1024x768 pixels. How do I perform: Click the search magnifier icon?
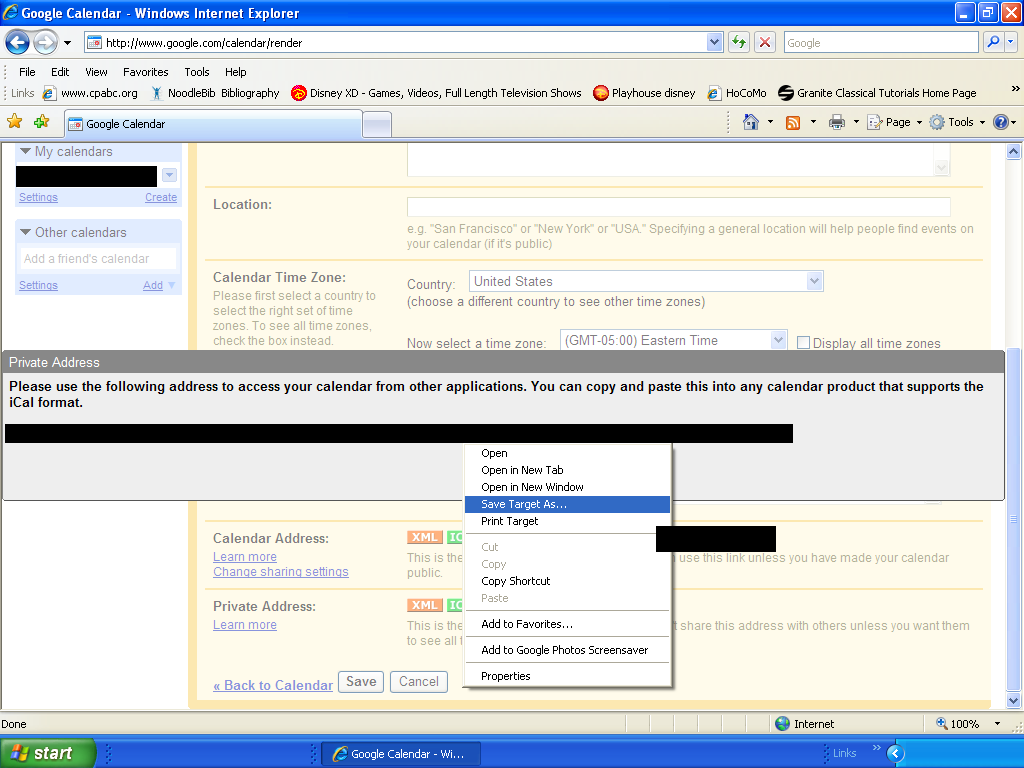[x=993, y=42]
